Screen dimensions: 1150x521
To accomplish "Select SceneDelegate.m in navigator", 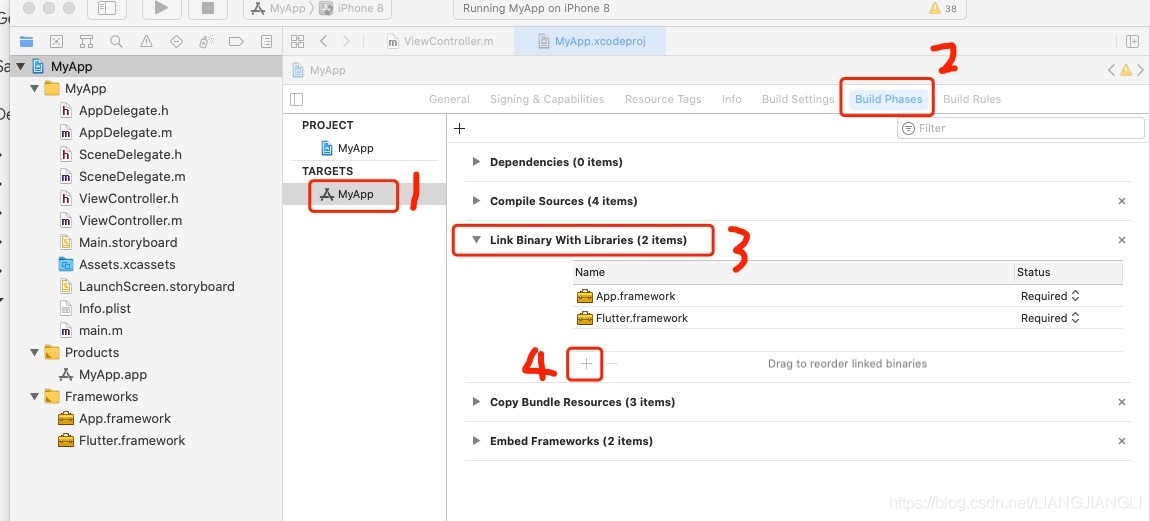I will [122, 177].
